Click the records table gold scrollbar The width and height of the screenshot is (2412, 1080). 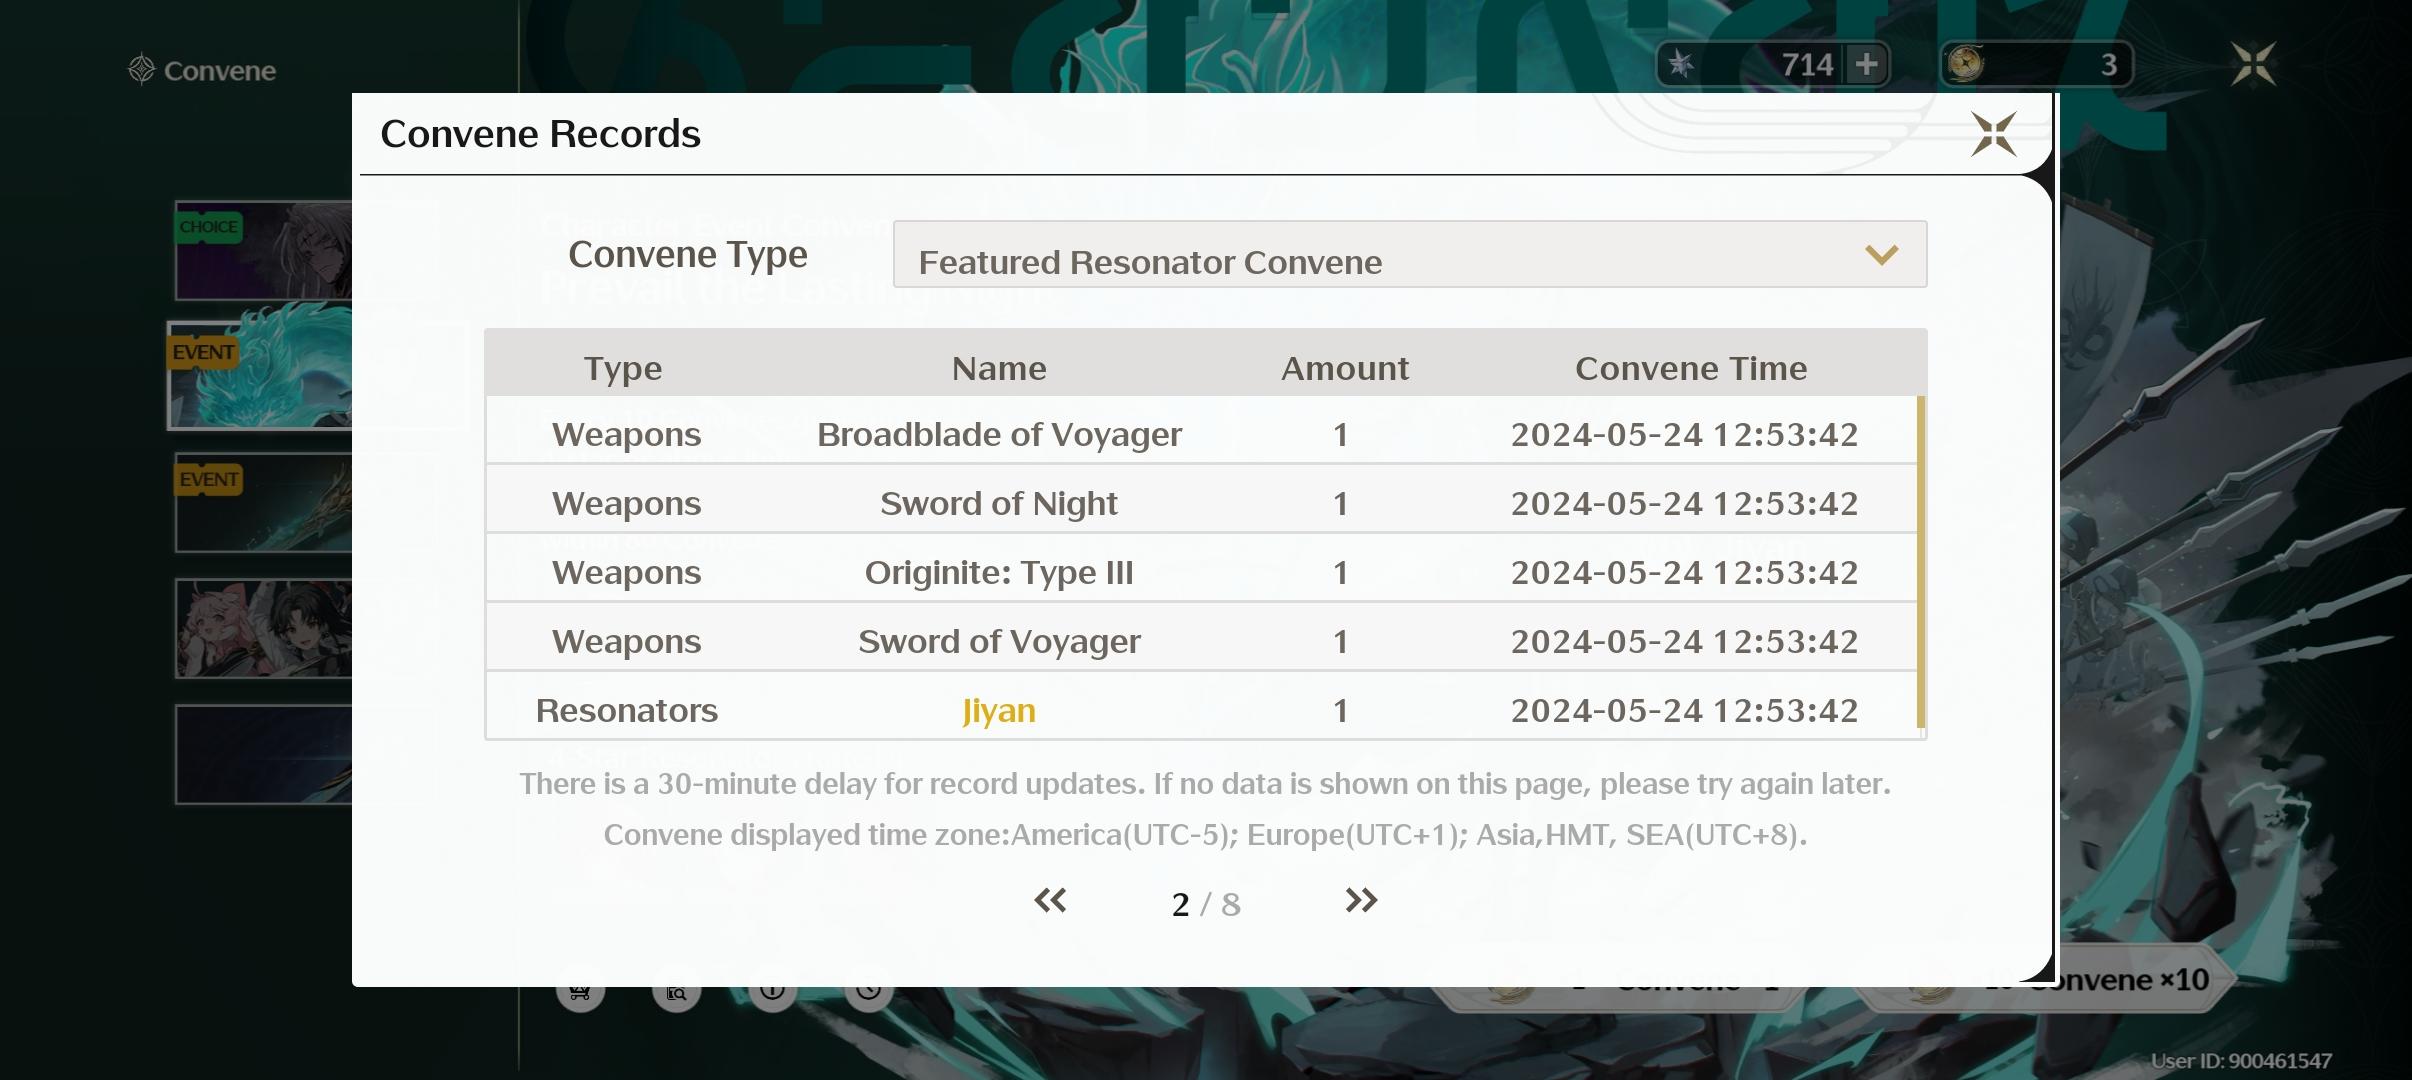pos(1920,562)
